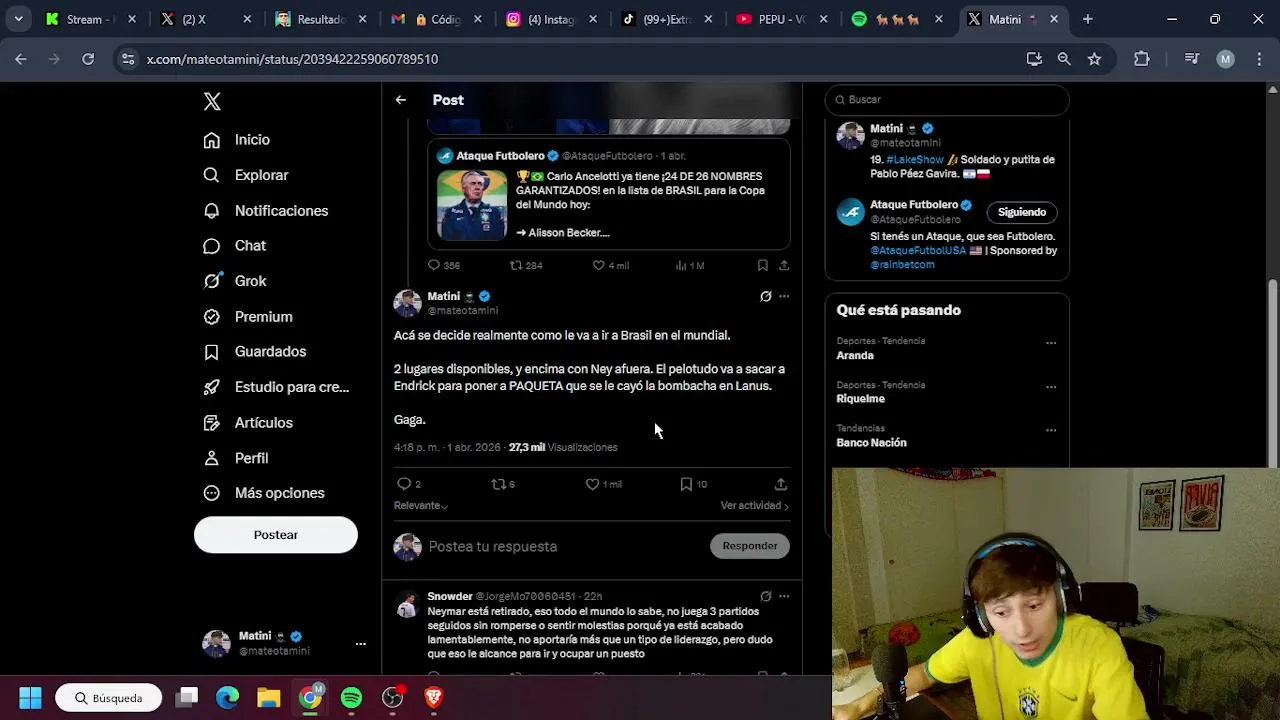The image size is (1280, 720).
Task: Share the quoted Ataque Futbolero tweet
Action: point(784,265)
